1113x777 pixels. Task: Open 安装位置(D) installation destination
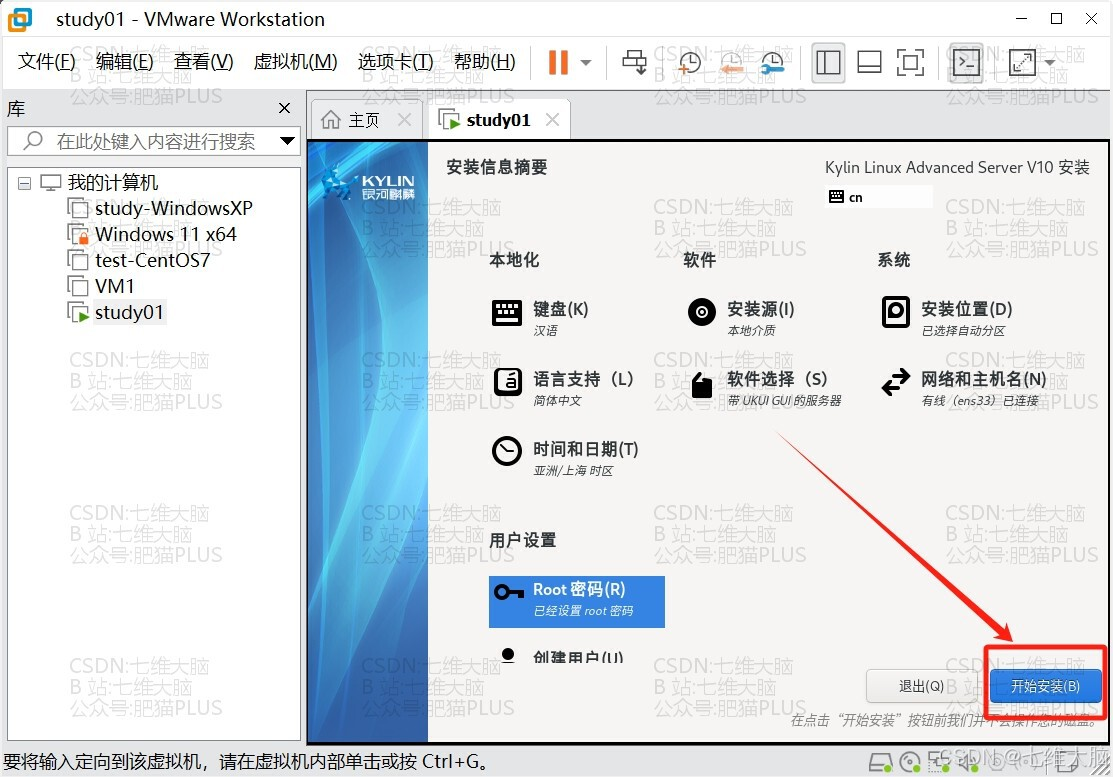[x=947, y=317]
